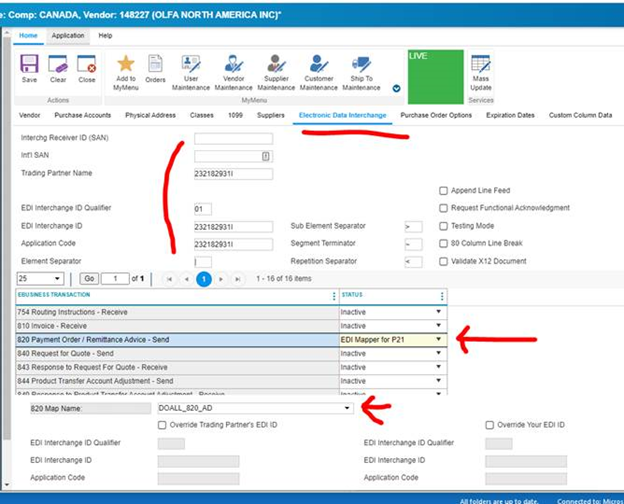Check Override Trading Partner's EDI ID
This screenshot has width=624, height=504.
pyautogui.click(x=163, y=425)
